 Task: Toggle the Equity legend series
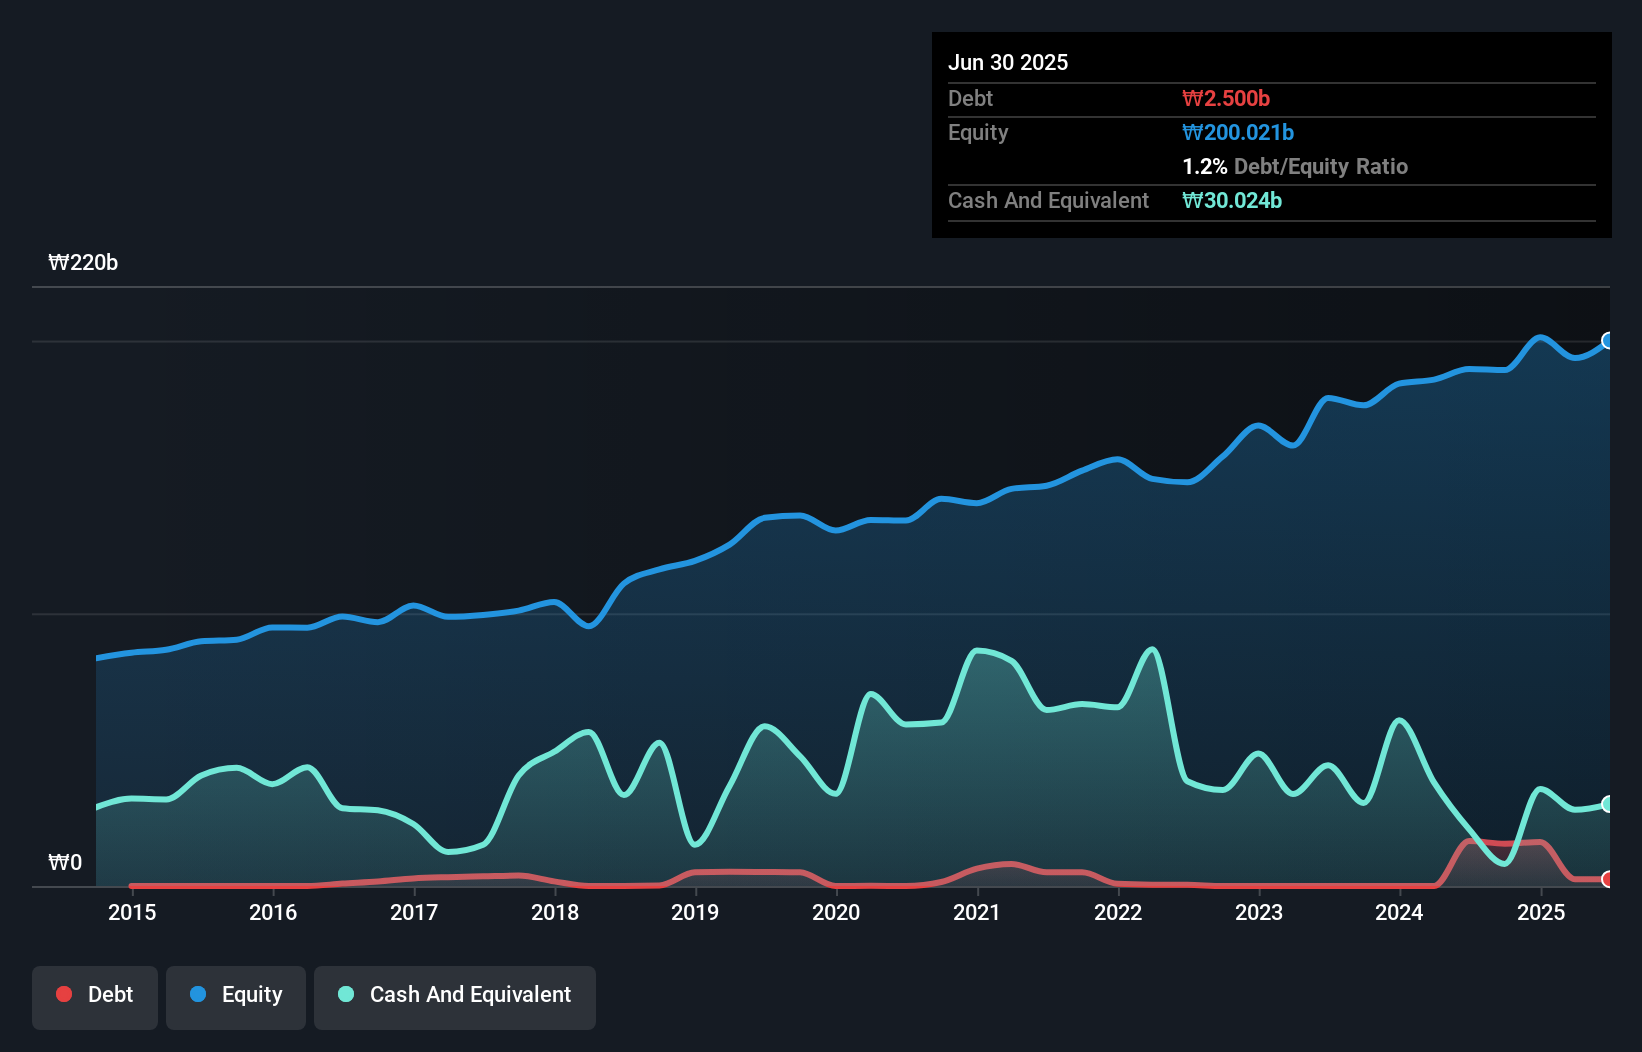tap(236, 995)
